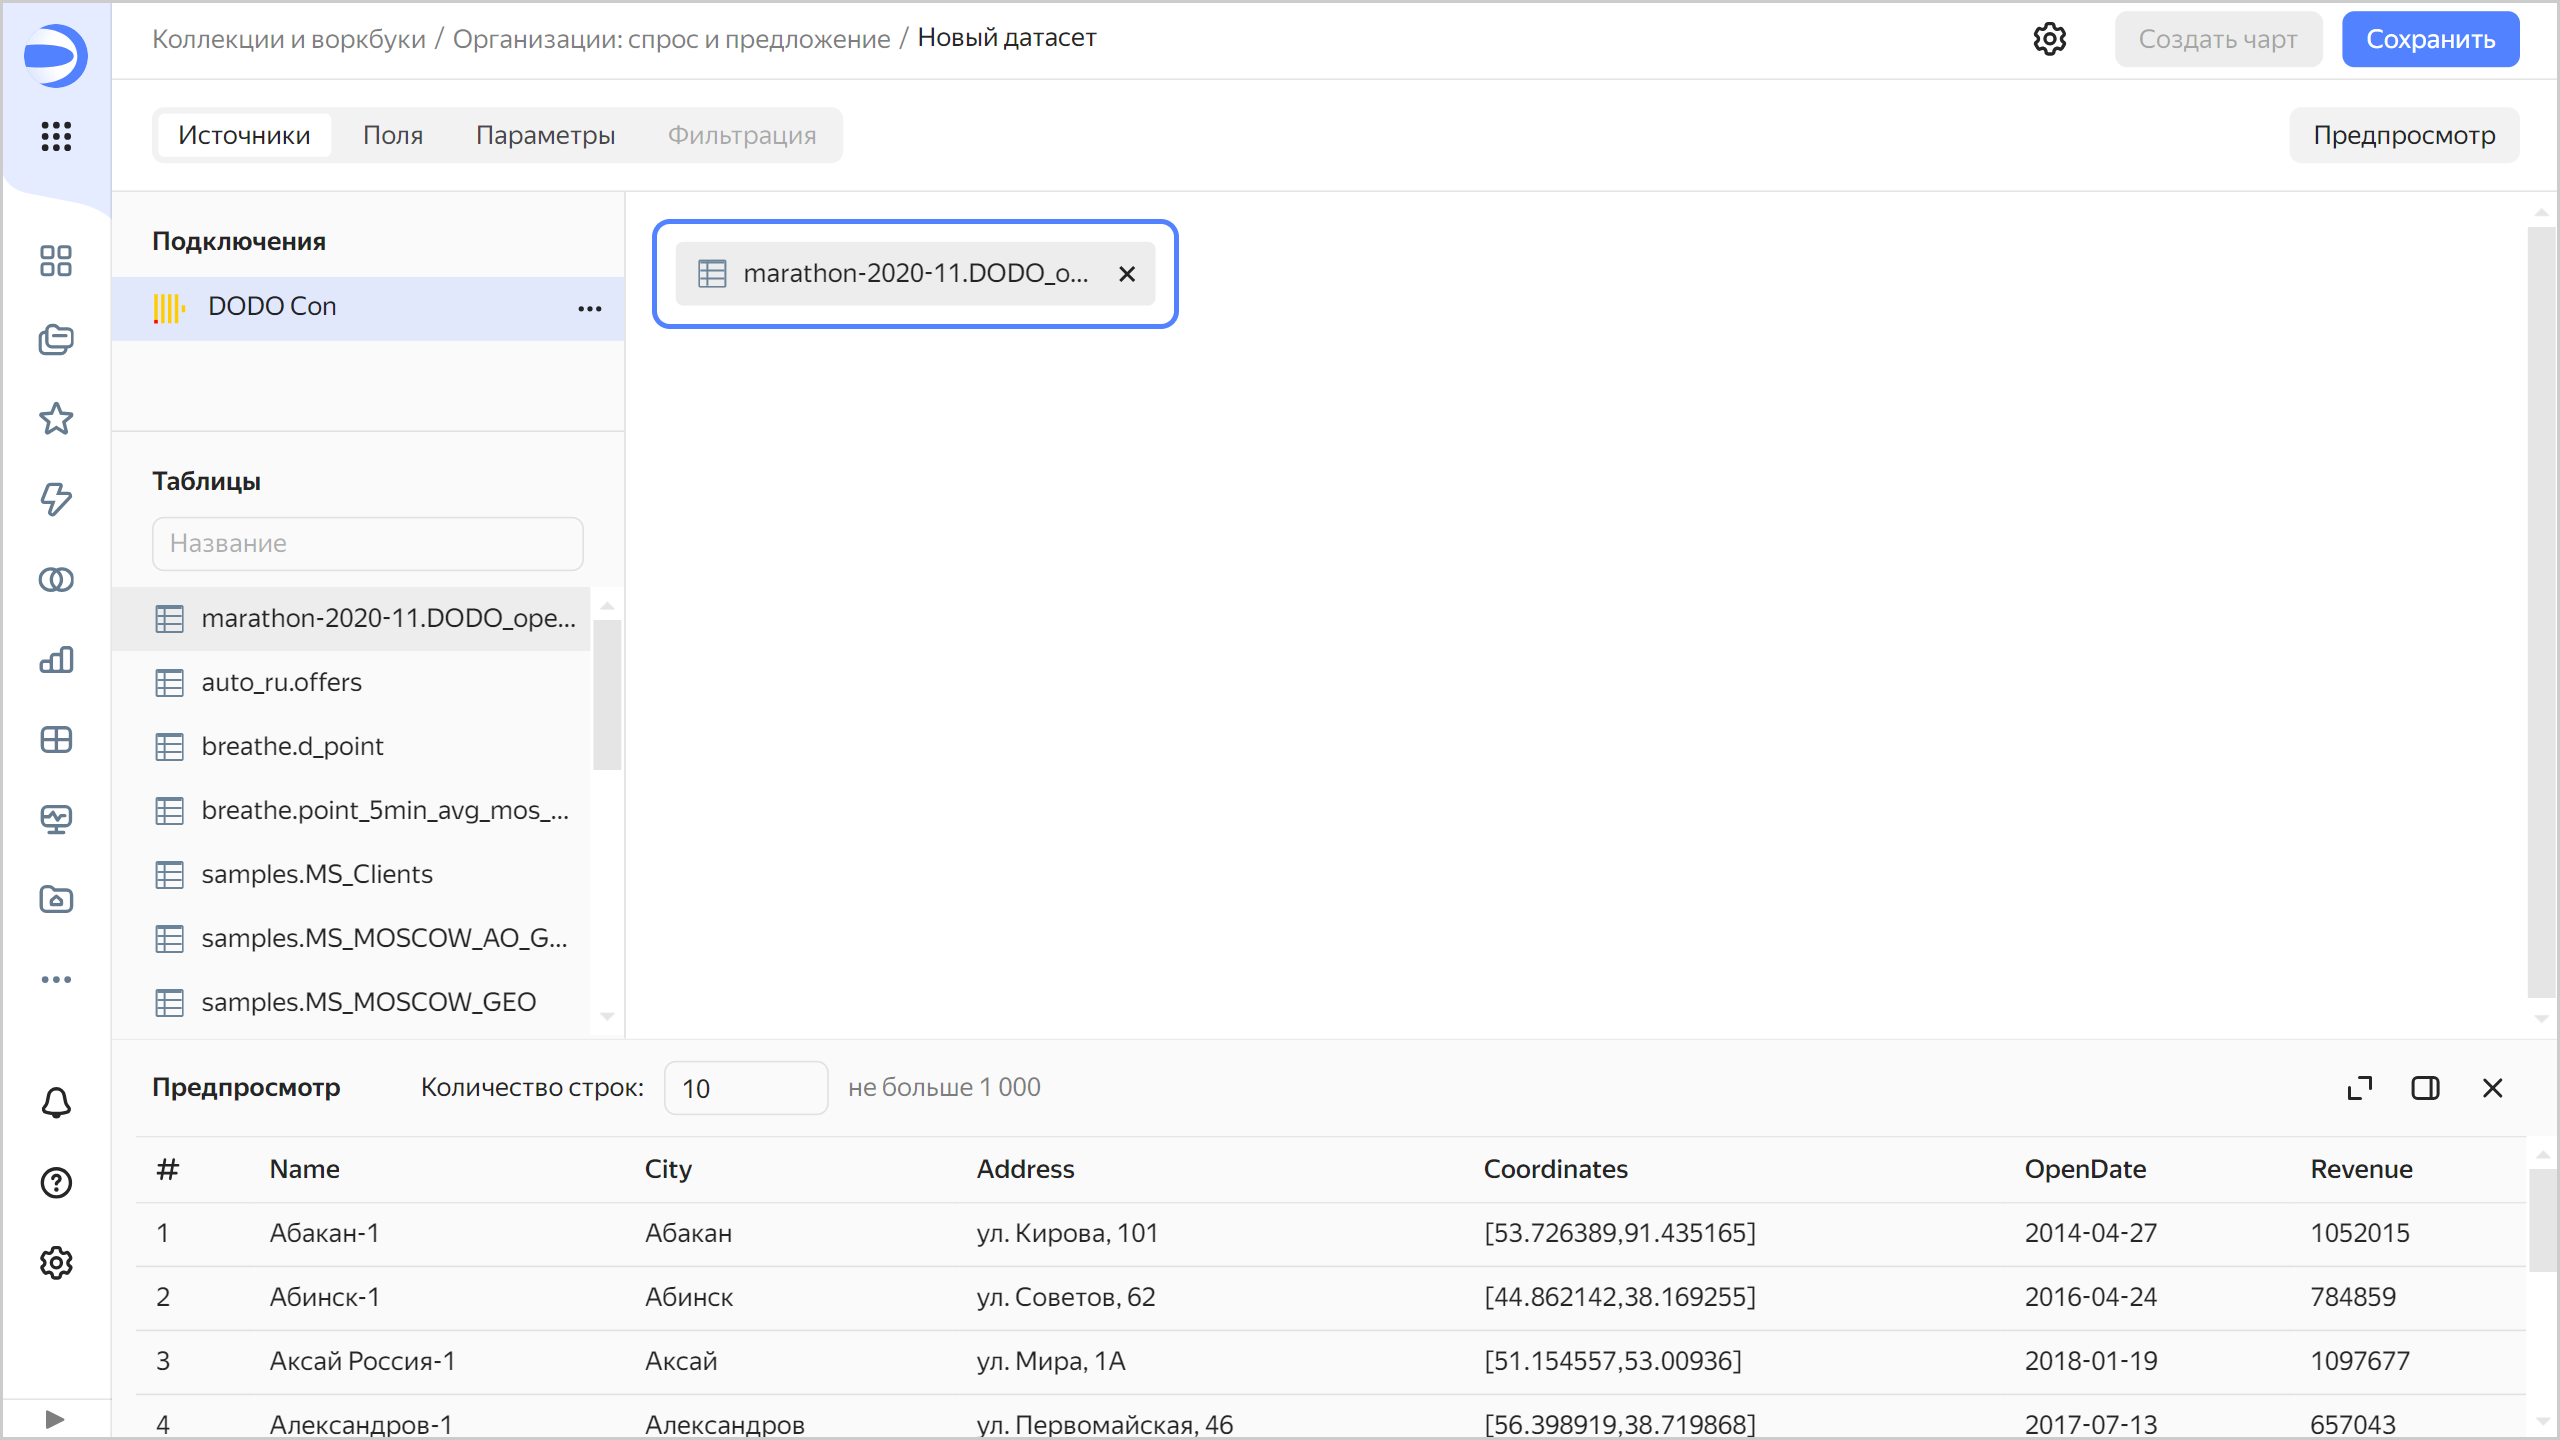Open the all services grid menu
This screenshot has height=1440, width=2560.
tap(56, 136)
